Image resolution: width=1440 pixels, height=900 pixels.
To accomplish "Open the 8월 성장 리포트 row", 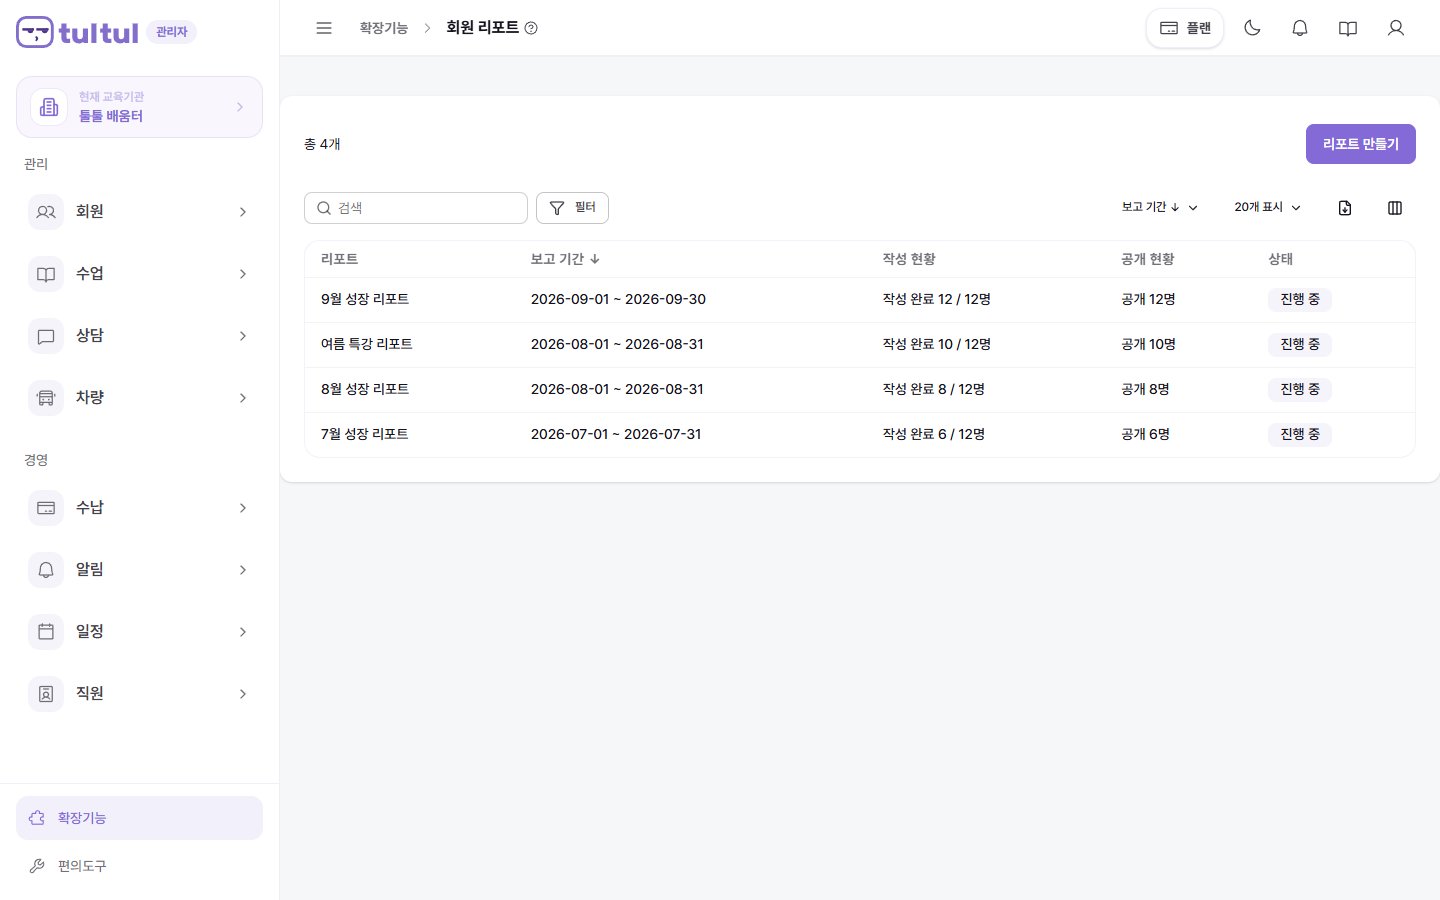I will coord(860,390).
